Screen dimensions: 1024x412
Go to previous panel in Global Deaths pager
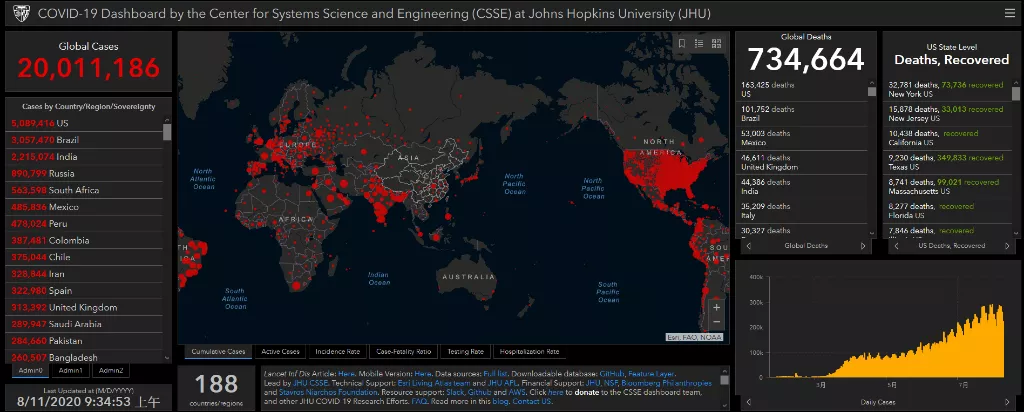pyautogui.click(x=748, y=246)
